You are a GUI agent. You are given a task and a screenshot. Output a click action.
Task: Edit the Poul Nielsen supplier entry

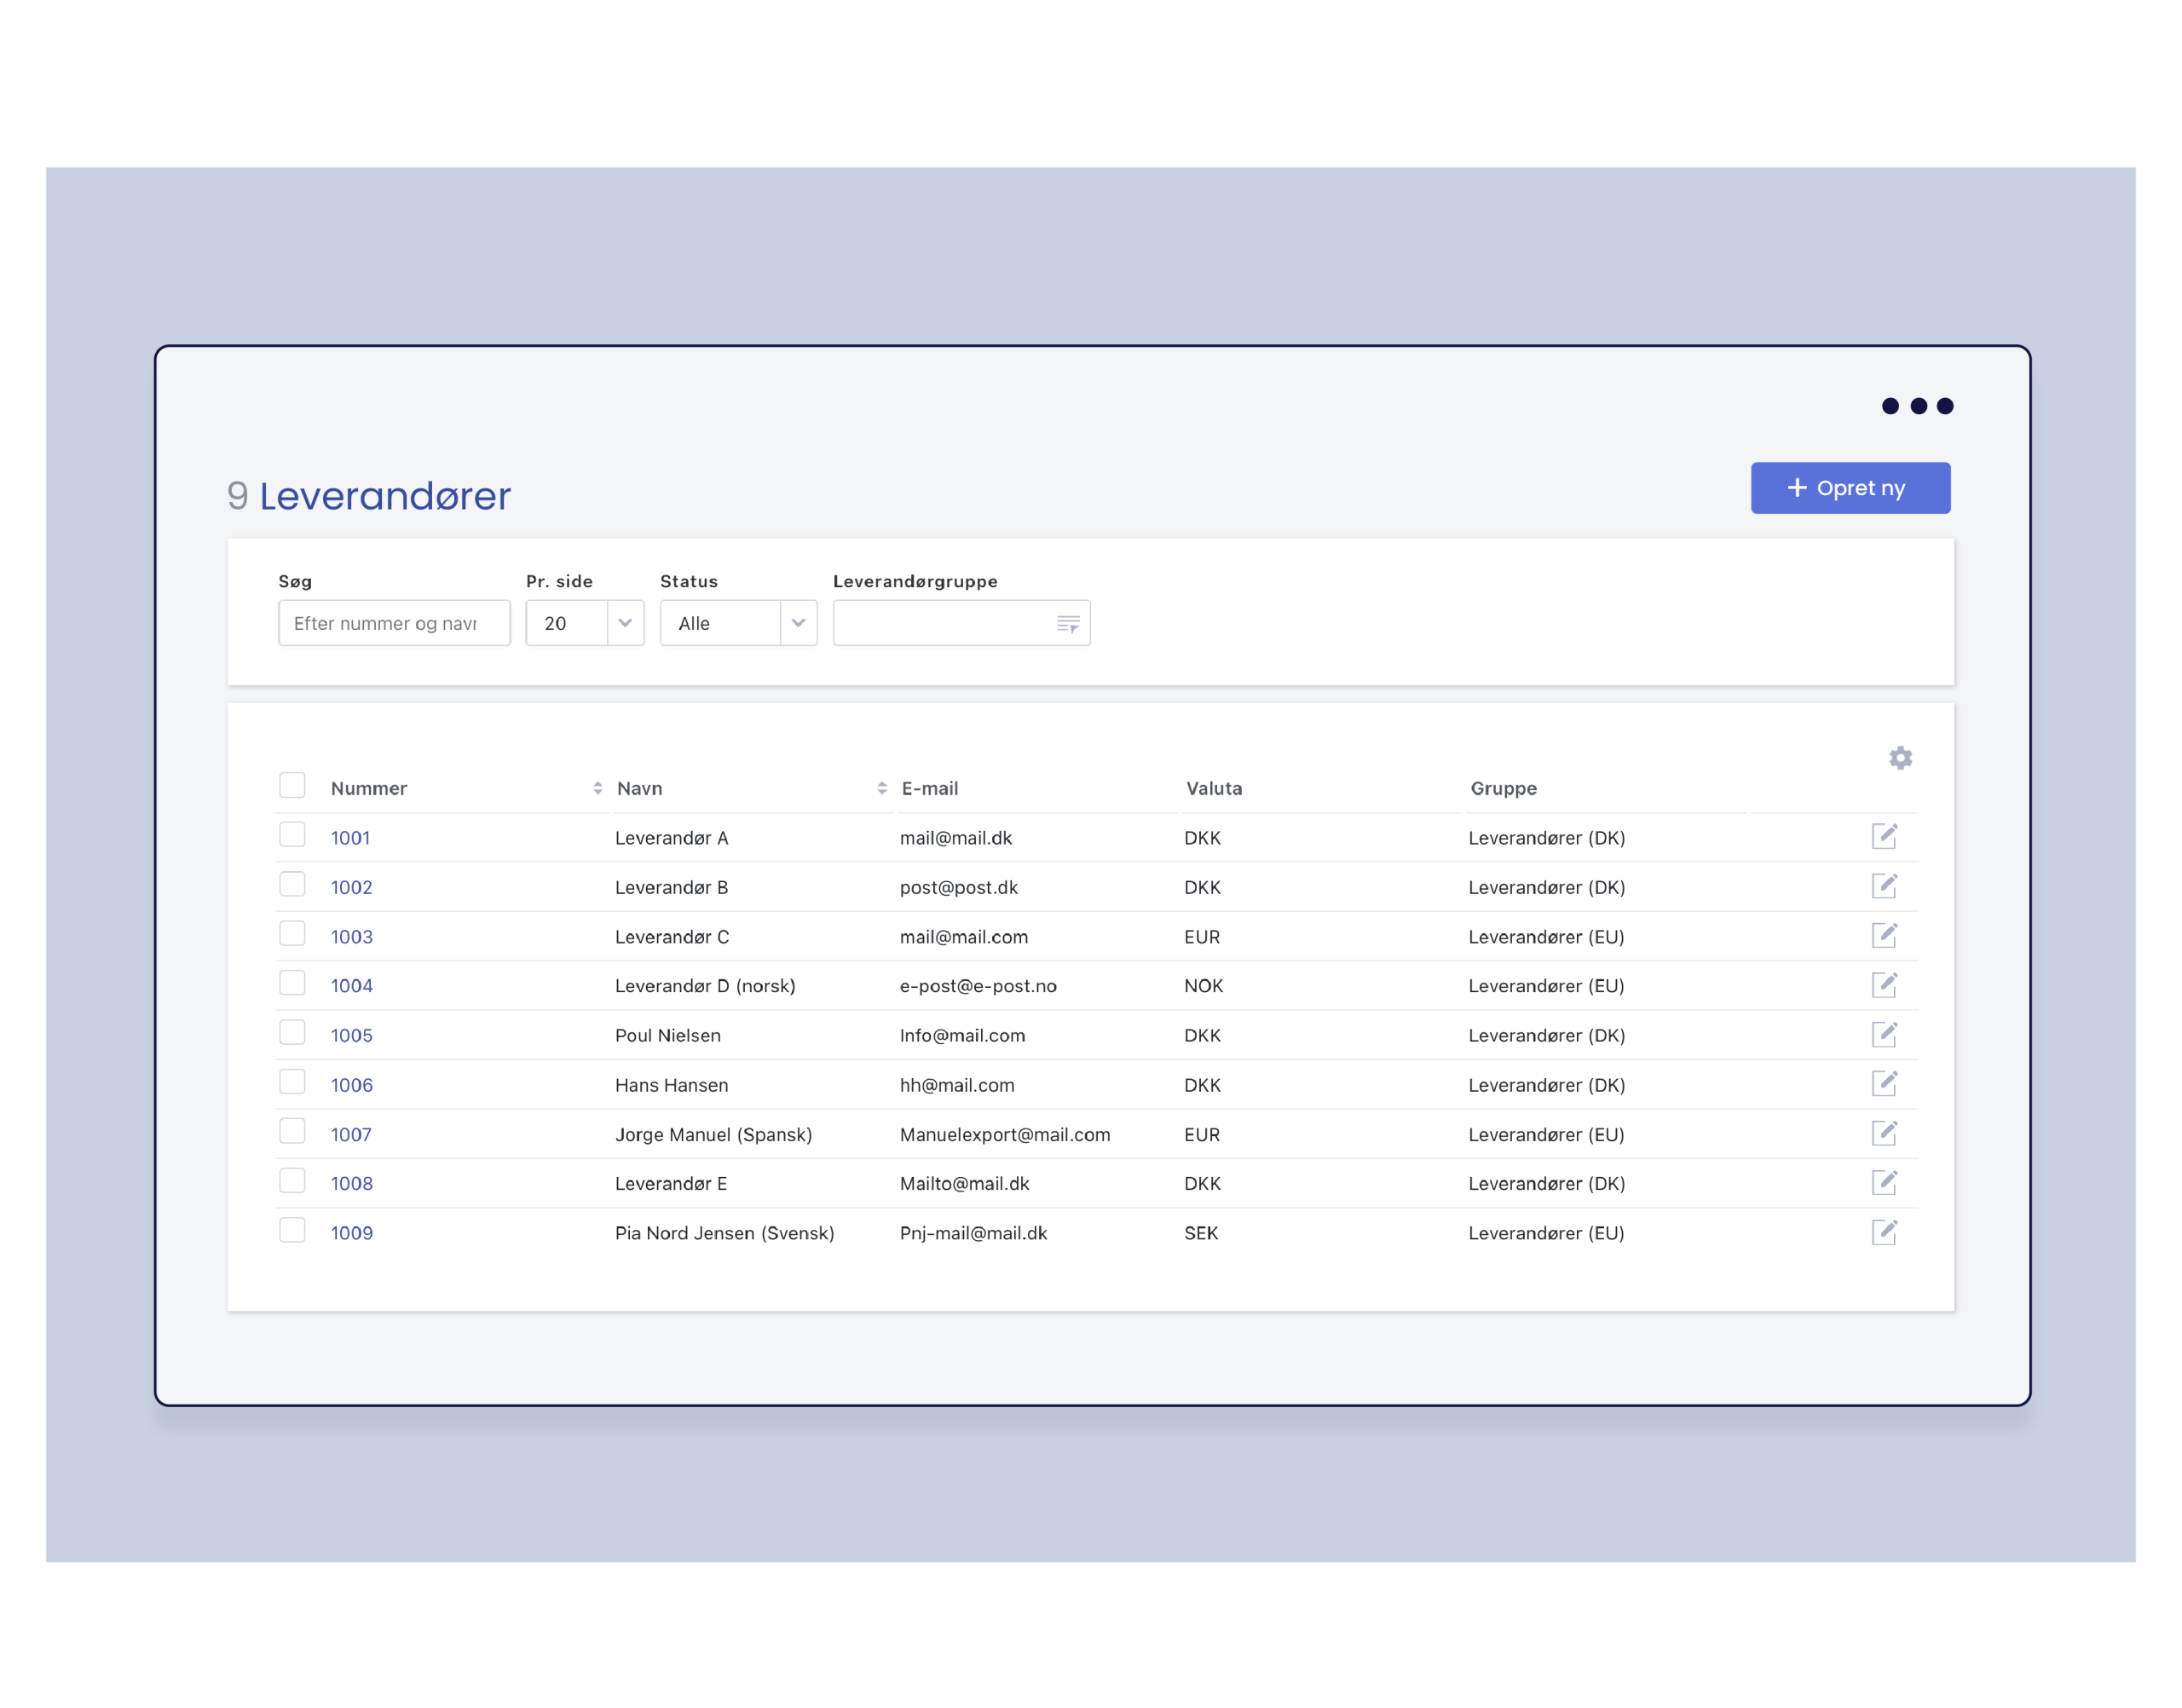point(1884,1034)
